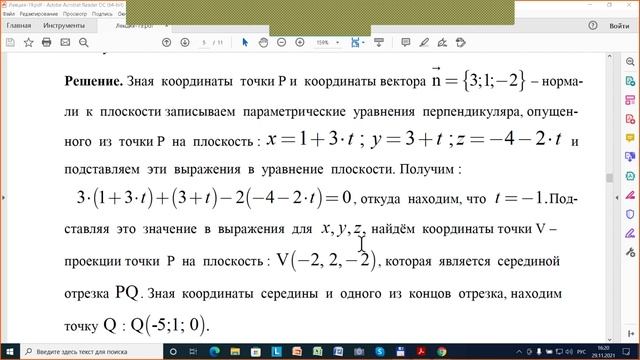Go to next page arrow
Screen dimensions: 640x360
185,42
